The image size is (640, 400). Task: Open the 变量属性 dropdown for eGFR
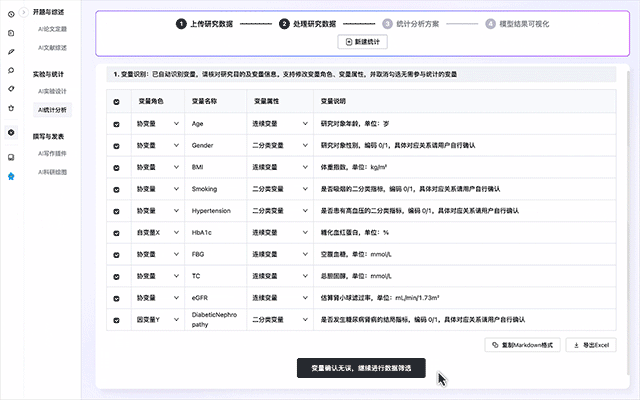[280, 298]
